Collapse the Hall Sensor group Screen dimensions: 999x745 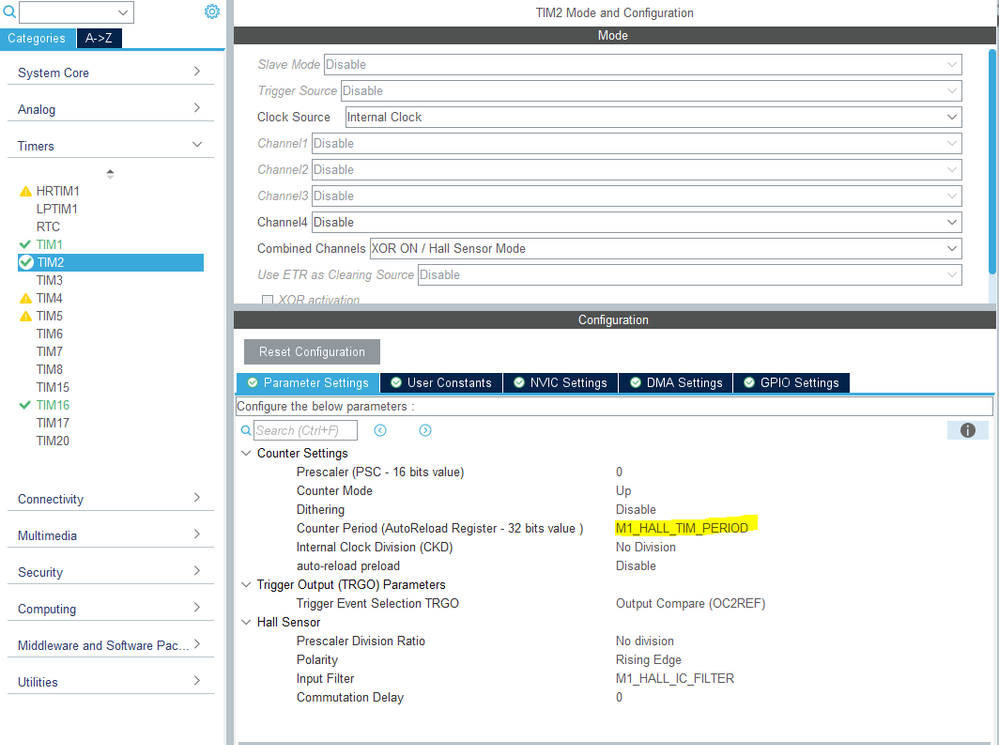246,622
